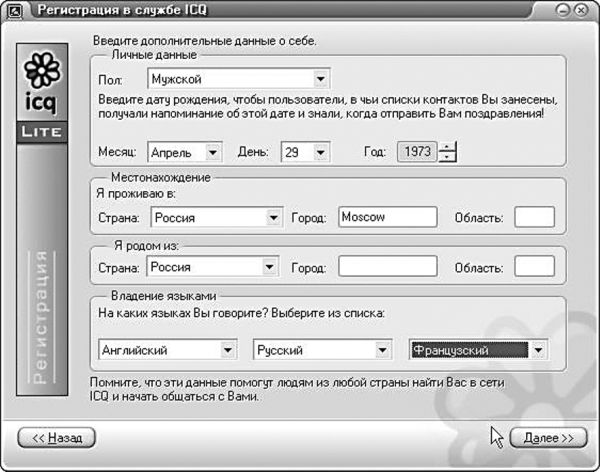The width and height of the screenshot is (600, 472).
Task: Minimize the ICQ registration window
Action: (562, 10)
